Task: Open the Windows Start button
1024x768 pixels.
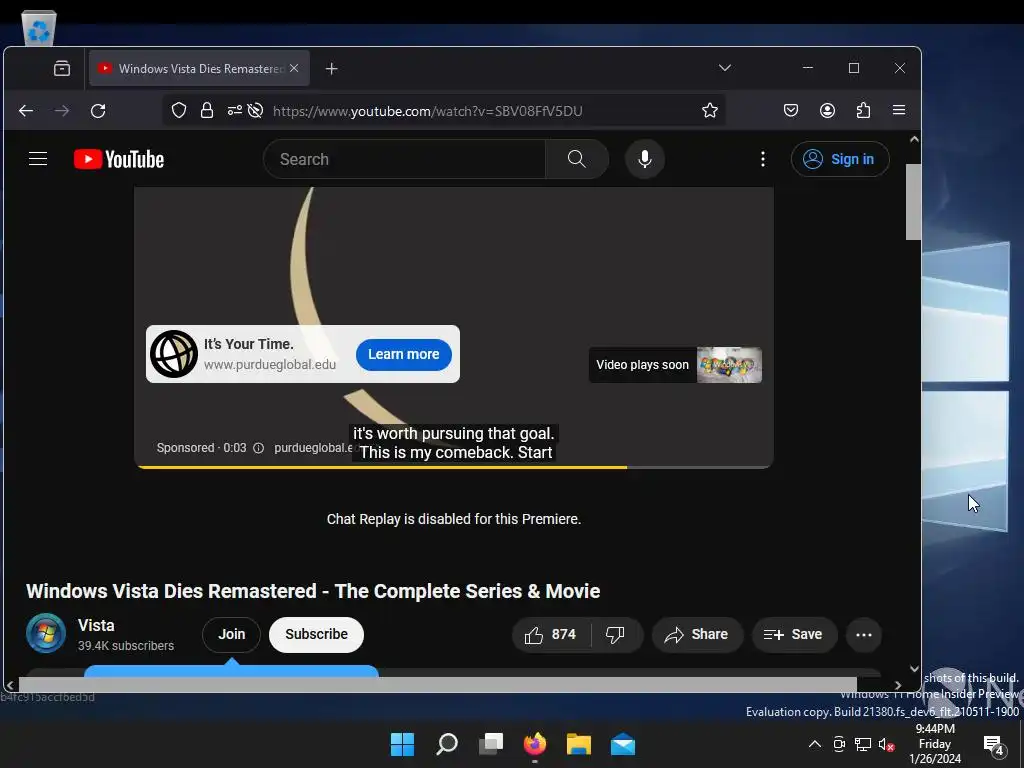Action: [402, 744]
